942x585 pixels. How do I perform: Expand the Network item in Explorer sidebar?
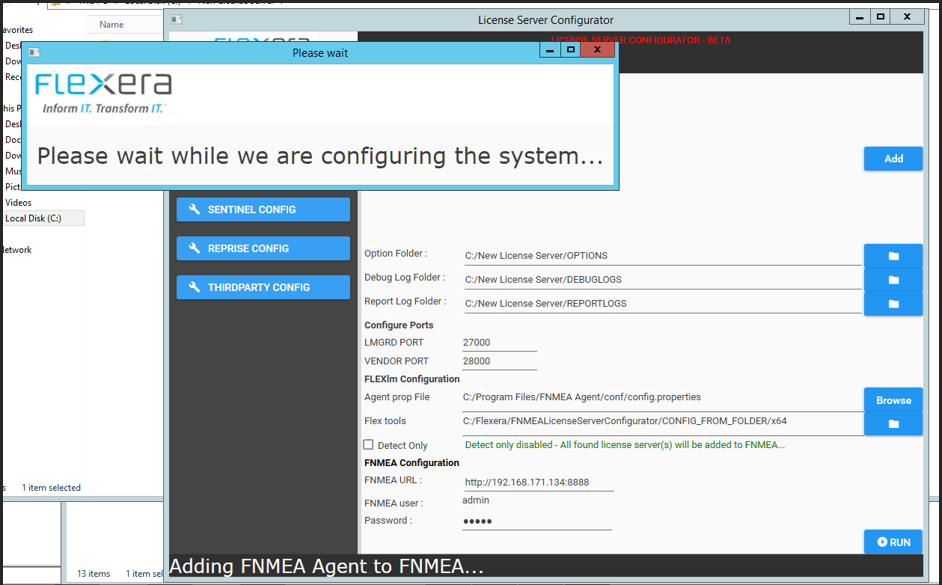pos(16,249)
